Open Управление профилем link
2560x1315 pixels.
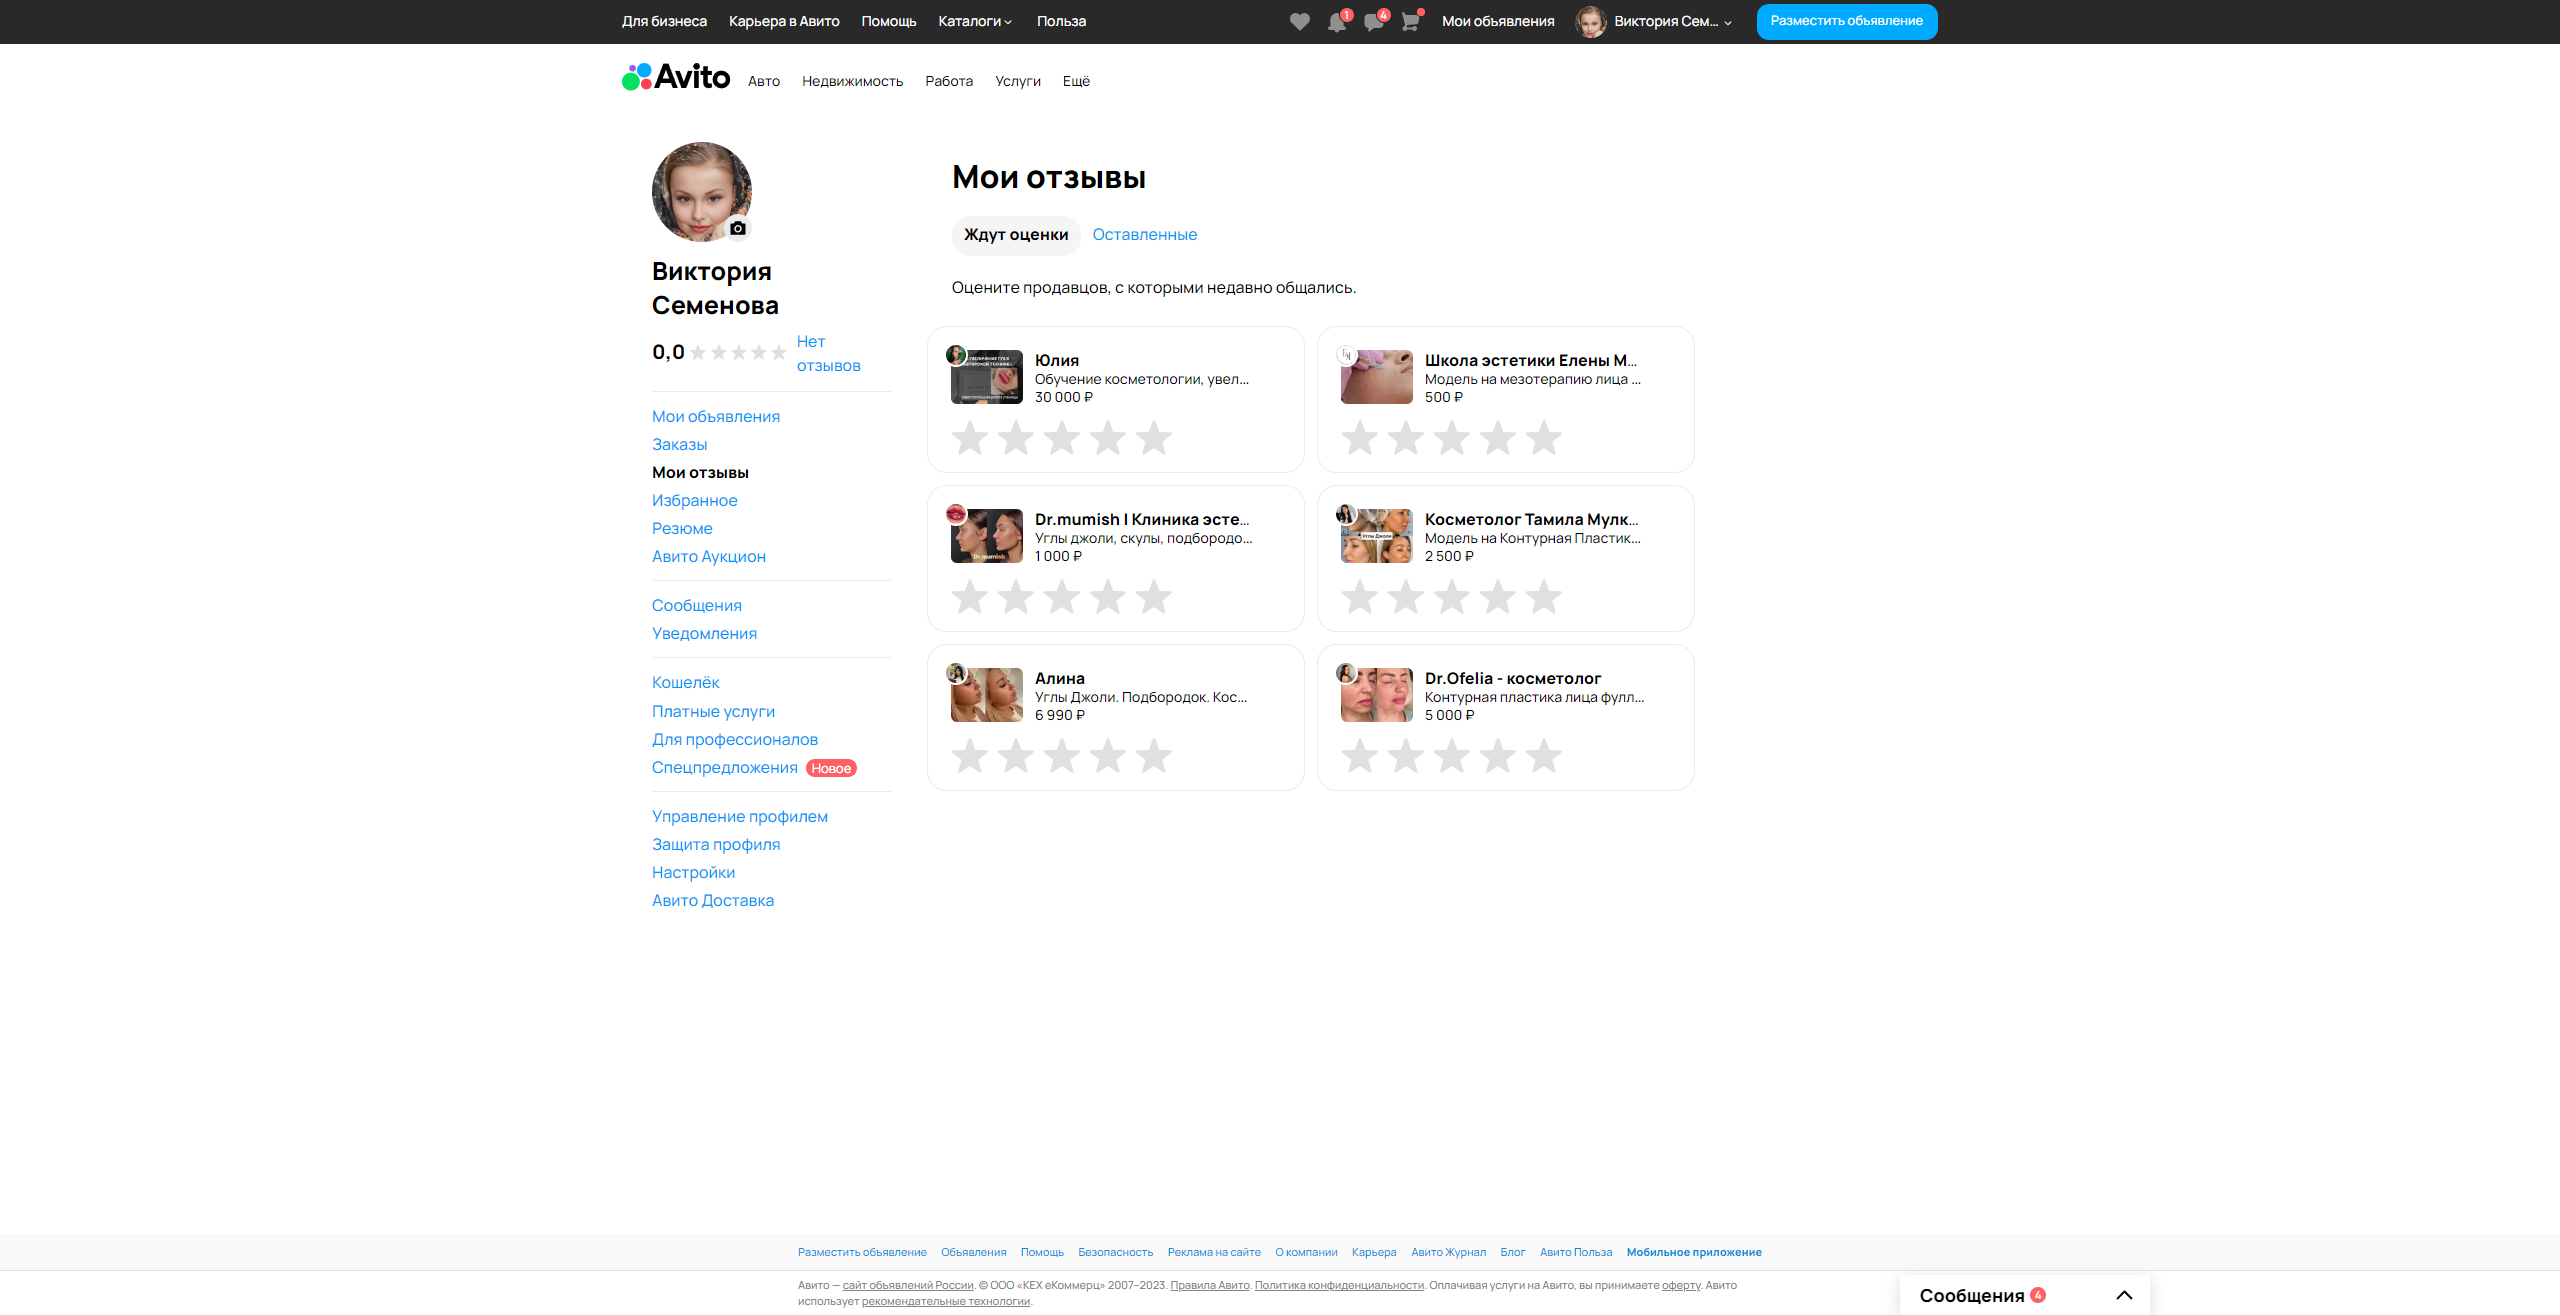(x=740, y=816)
